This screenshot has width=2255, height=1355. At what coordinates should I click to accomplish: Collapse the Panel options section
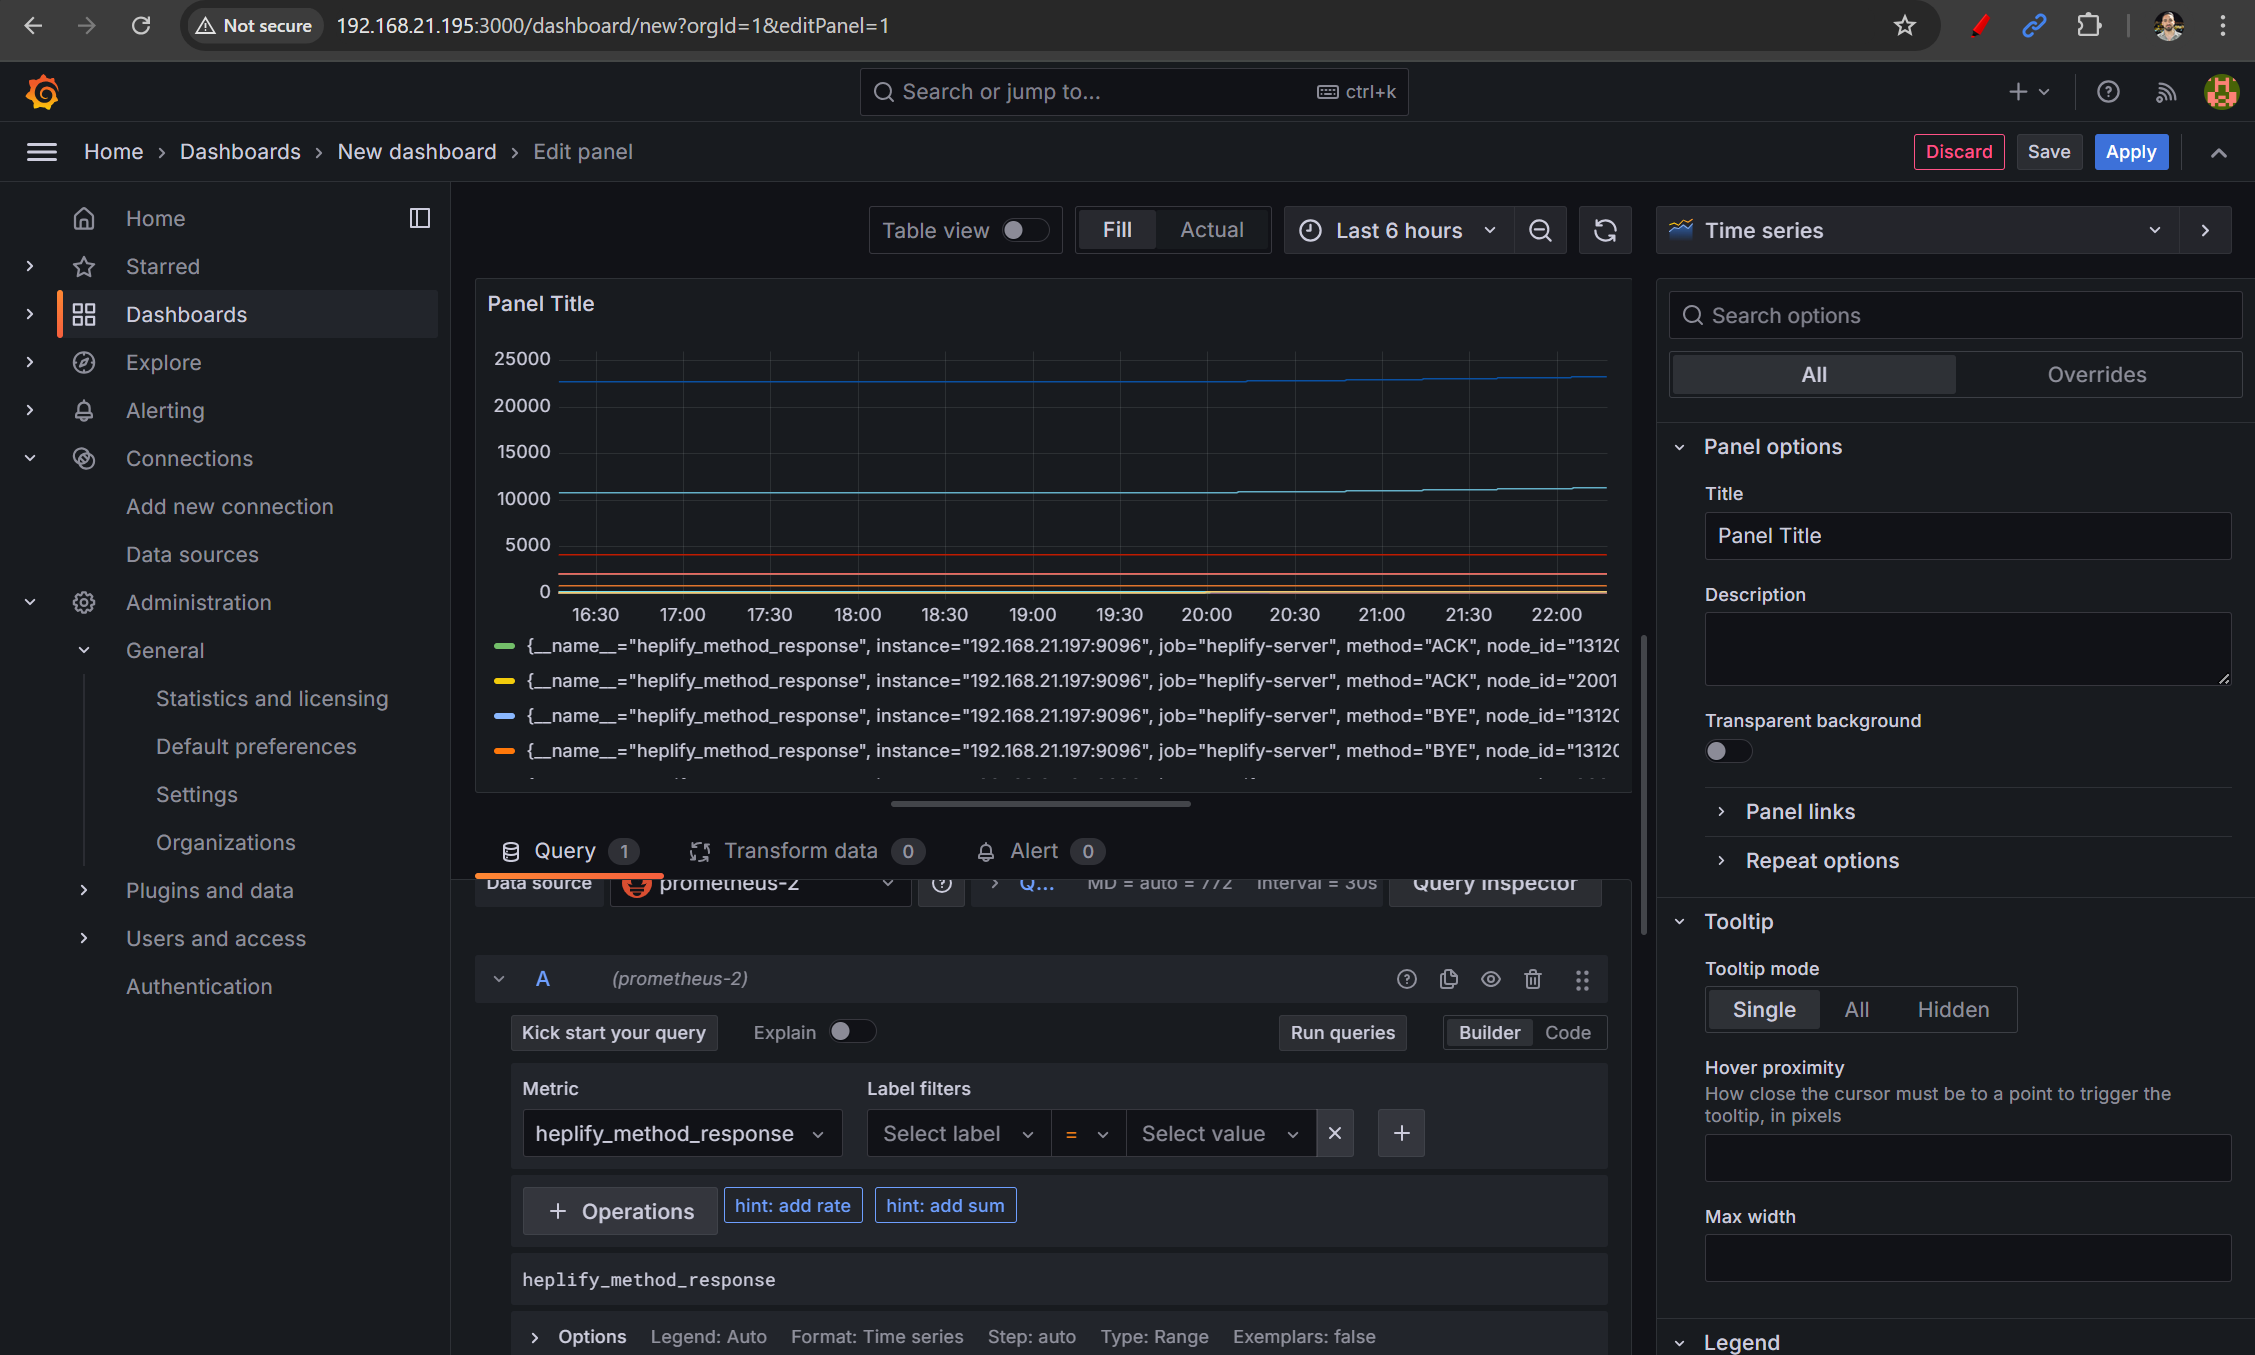1772,447
